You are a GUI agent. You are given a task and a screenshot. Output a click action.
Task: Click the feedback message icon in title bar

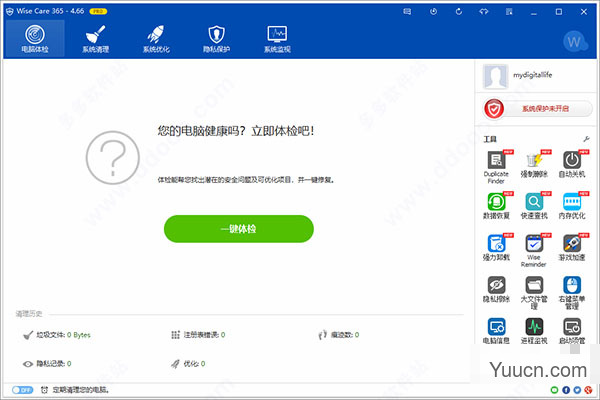tap(407, 11)
